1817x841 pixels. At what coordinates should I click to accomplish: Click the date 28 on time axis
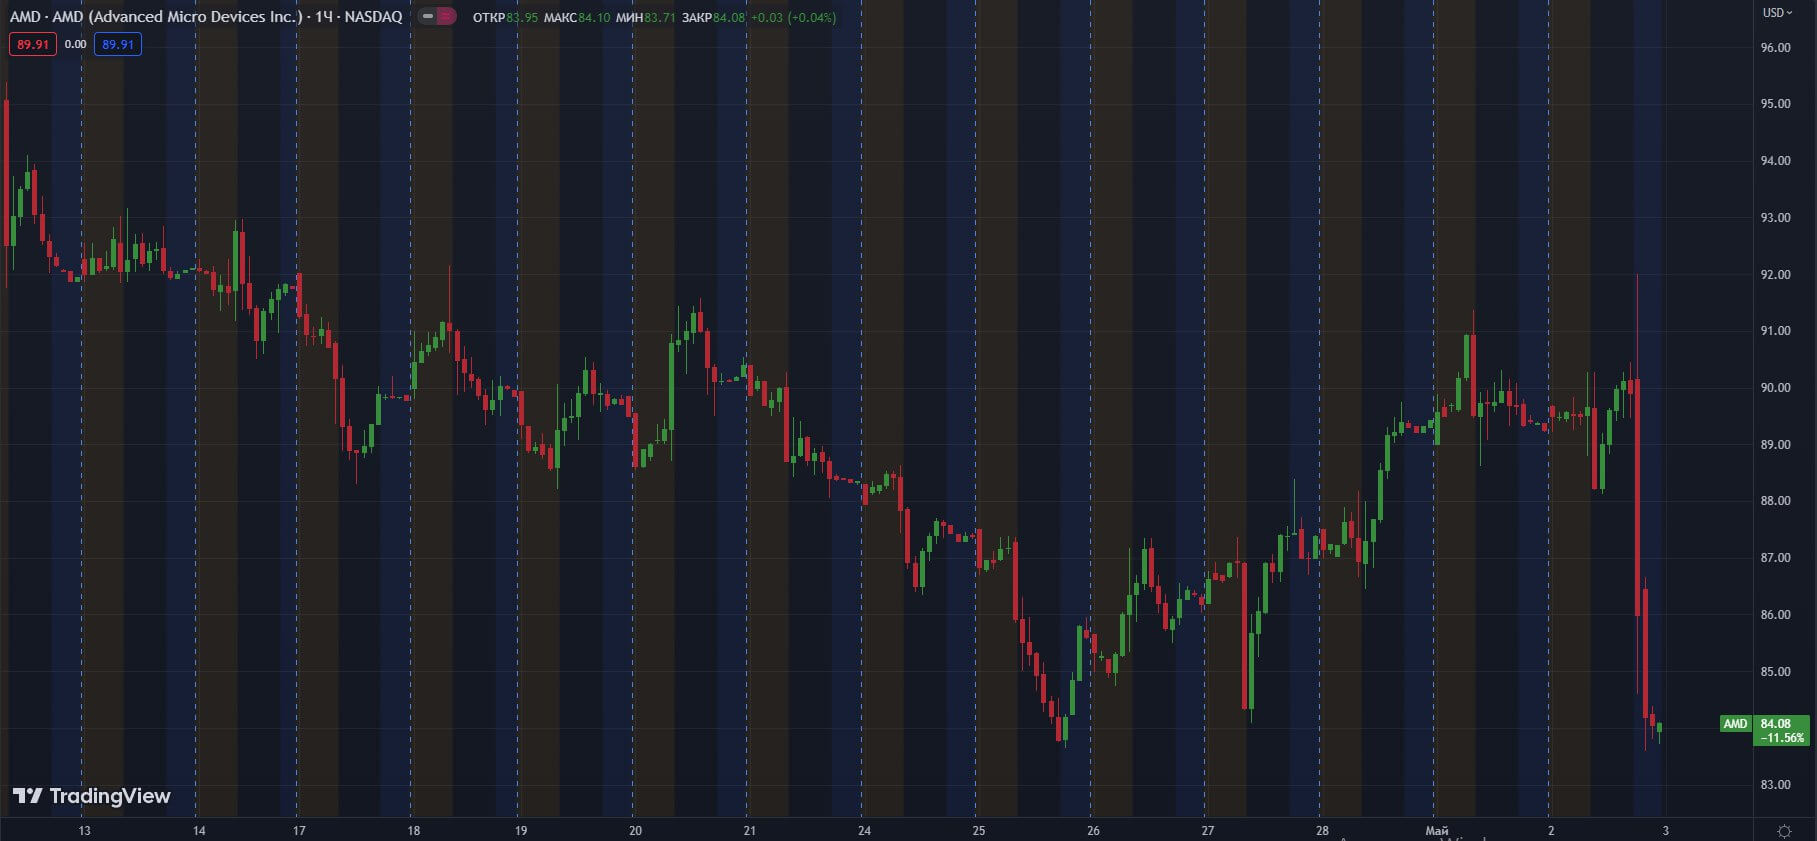click(1322, 830)
